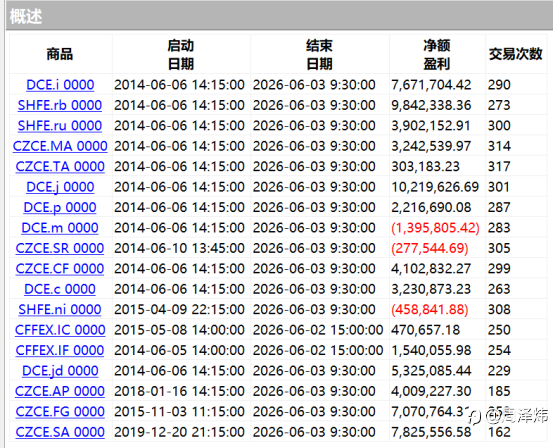The height and width of the screenshot is (448, 554).
Task: Select net profit value 7,825,556.58
Action: [431, 432]
